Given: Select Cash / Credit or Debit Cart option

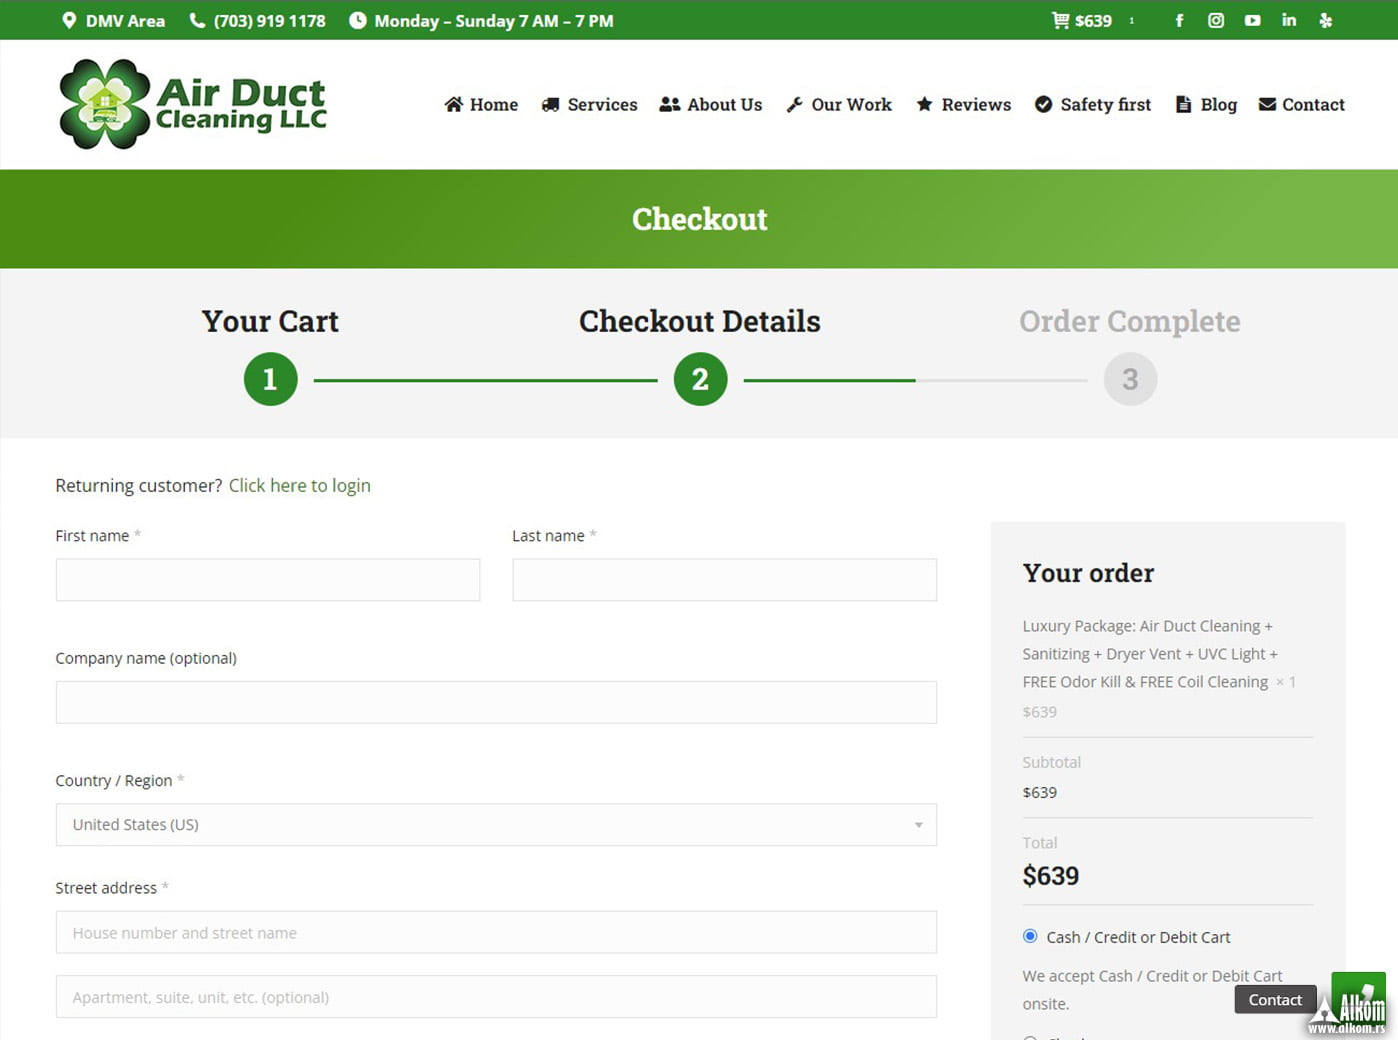Looking at the screenshot, I should tap(1030, 936).
